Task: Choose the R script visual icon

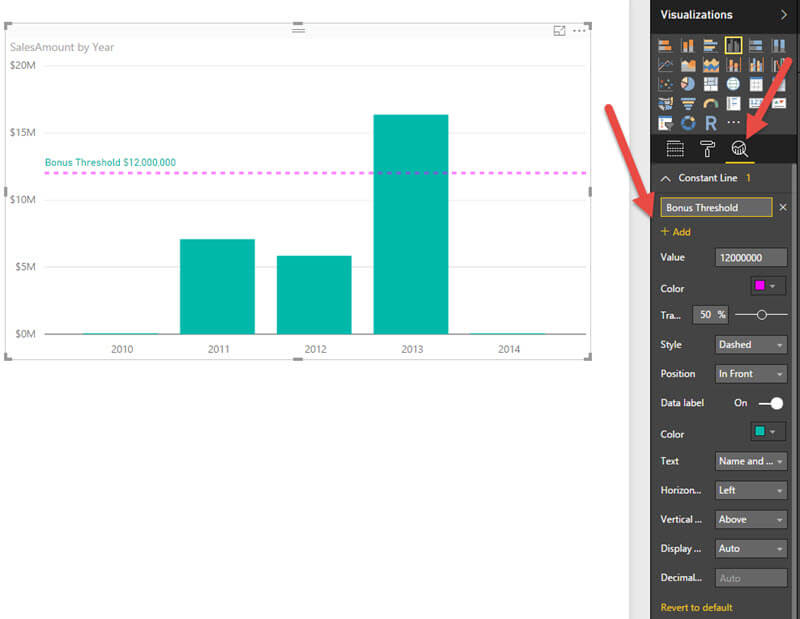Action: coord(711,123)
